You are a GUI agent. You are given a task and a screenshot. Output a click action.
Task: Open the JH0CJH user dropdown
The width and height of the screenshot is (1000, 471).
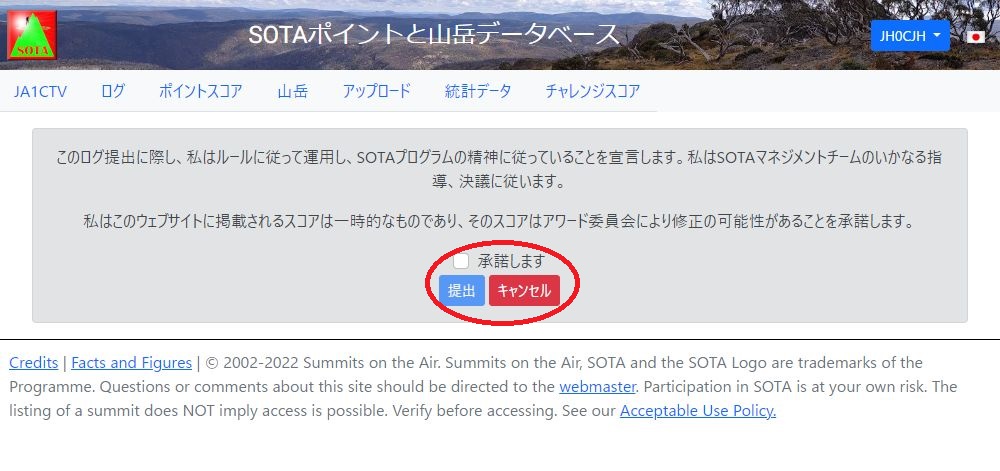coord(910,36)
